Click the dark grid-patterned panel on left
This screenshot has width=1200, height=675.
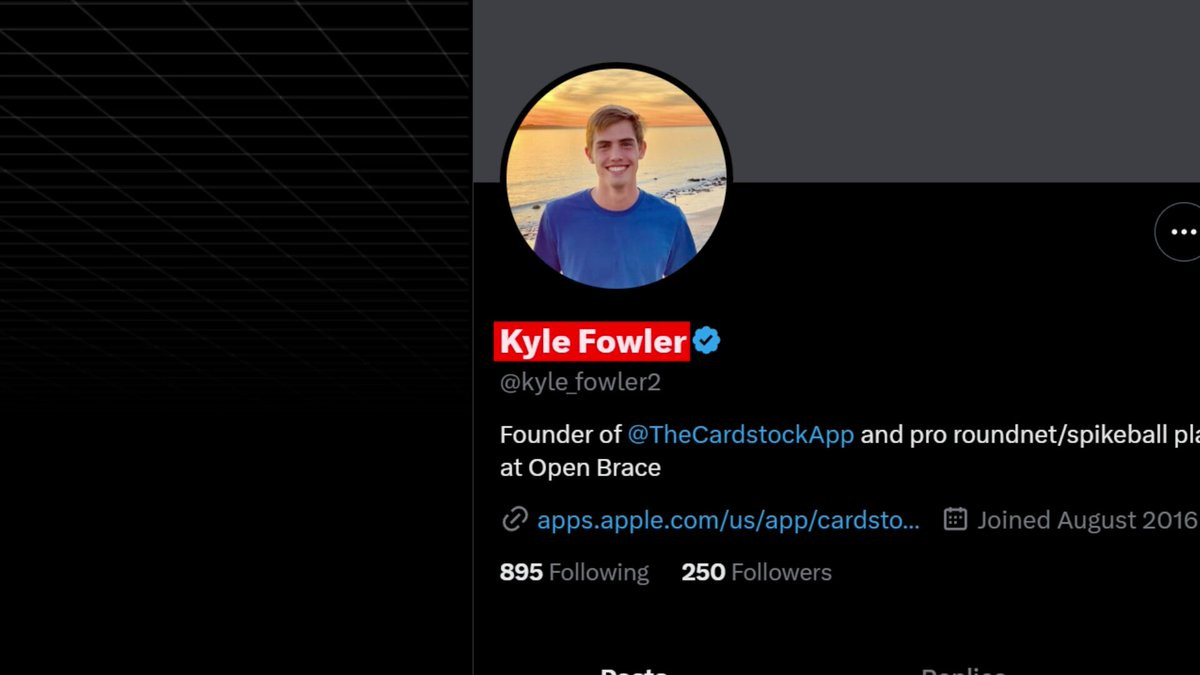click(235, 337)
